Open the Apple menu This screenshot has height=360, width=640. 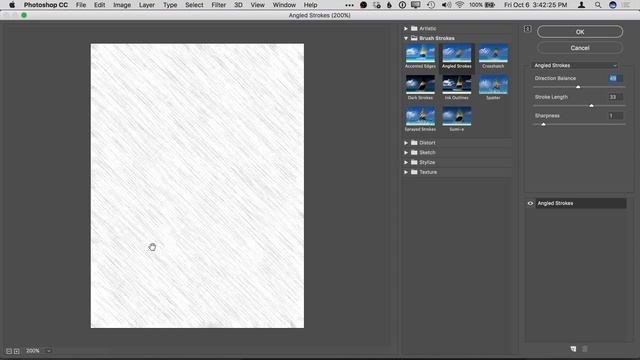point(12,5)
